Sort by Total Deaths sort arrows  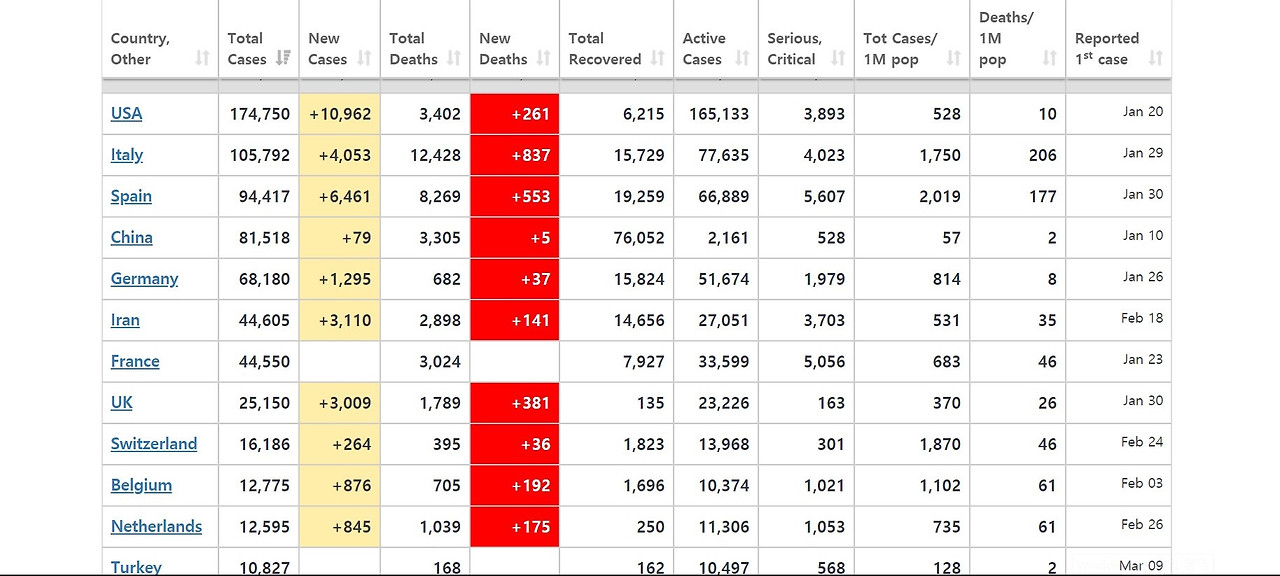[454, 58]
